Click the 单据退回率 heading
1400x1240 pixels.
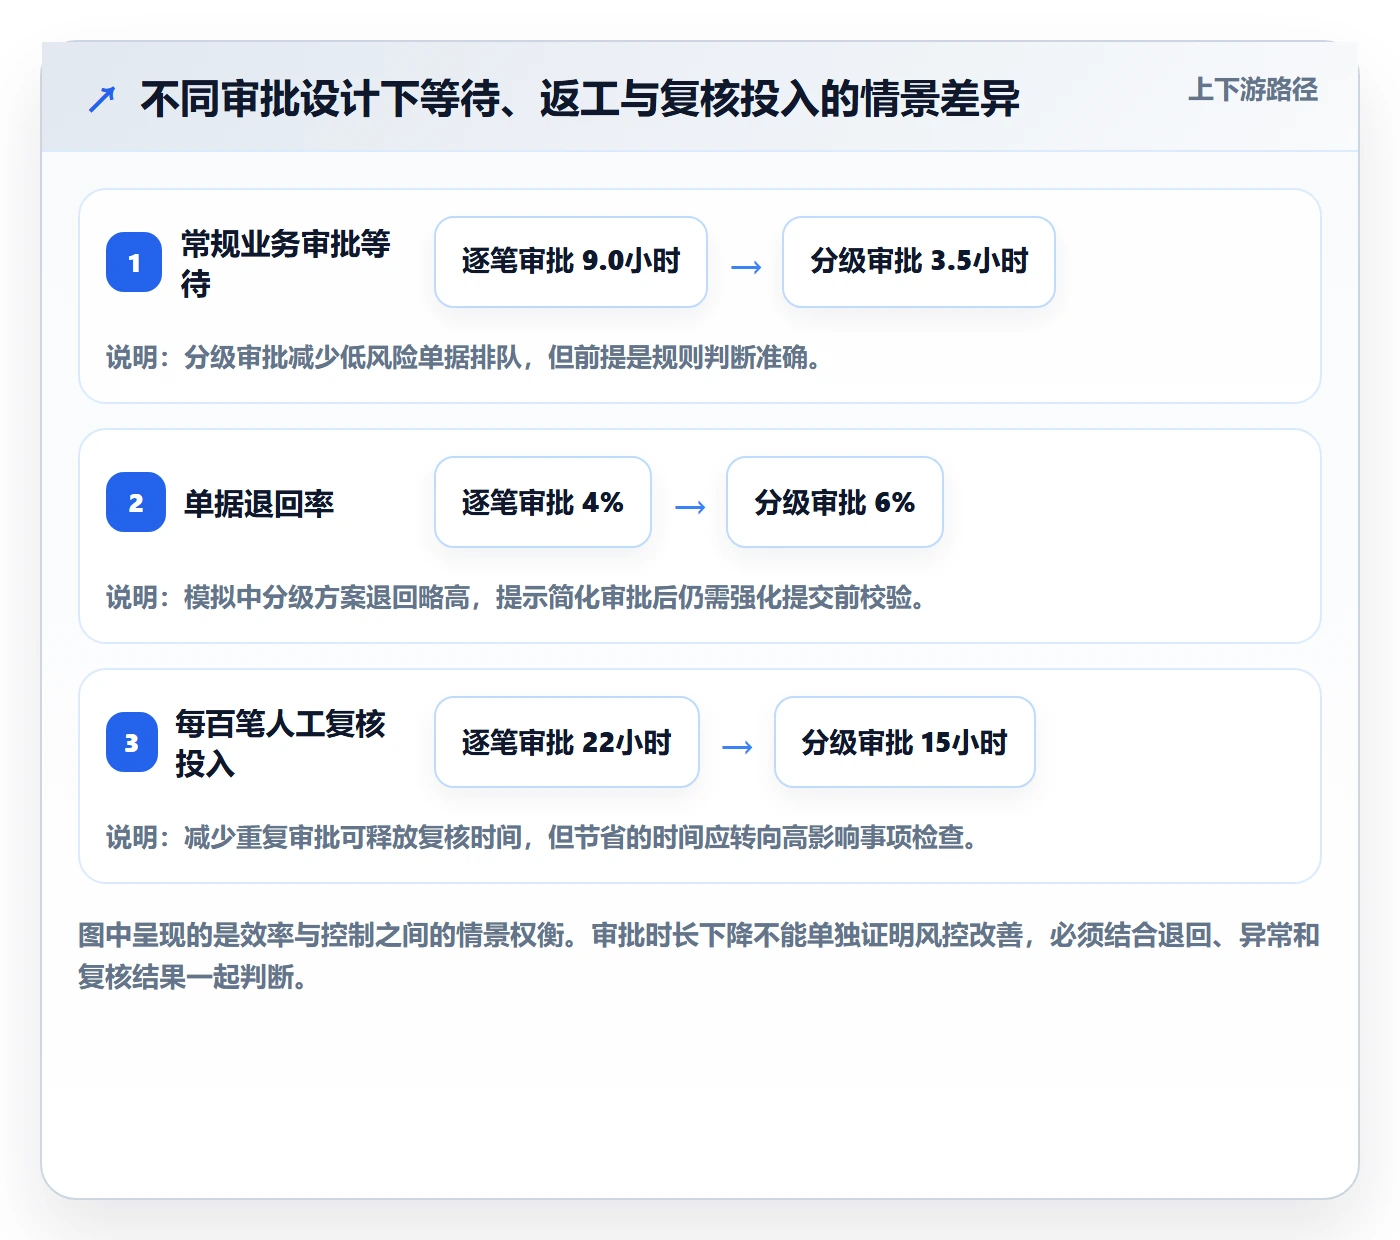click(x=259, y=503)
